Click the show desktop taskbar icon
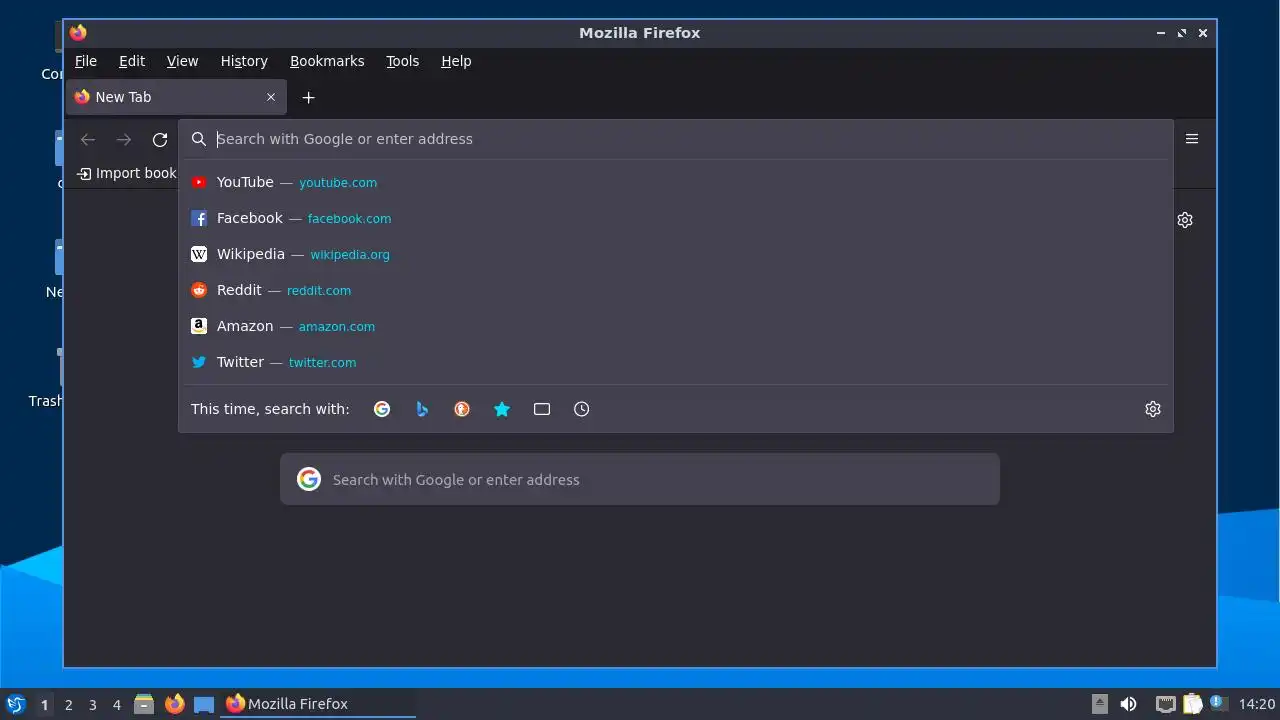 click(x=204, y=704)
